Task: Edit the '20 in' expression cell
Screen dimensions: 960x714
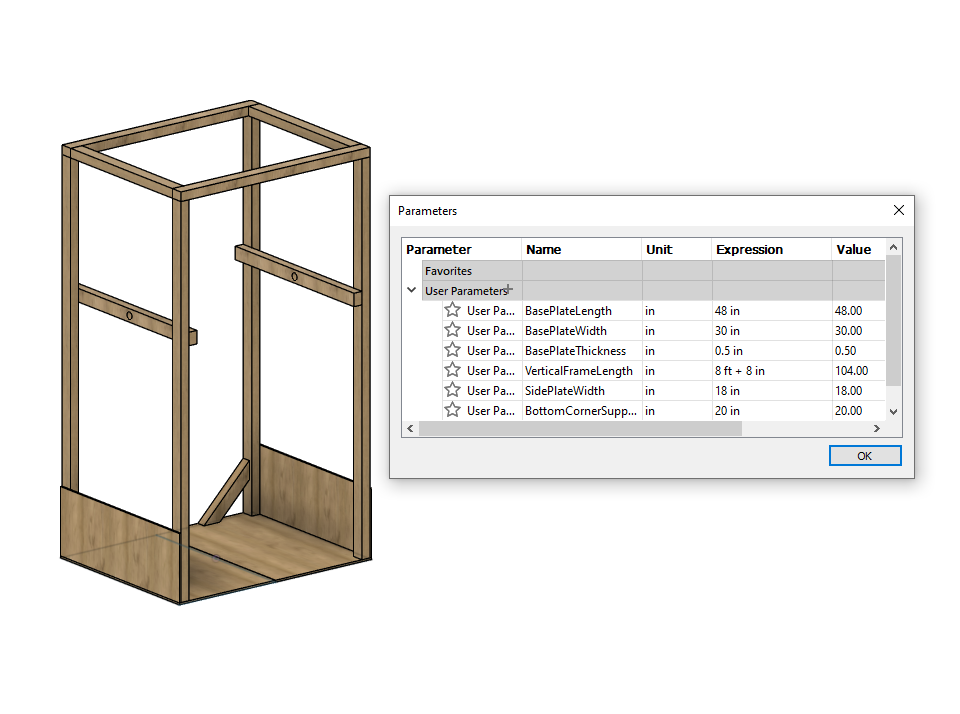Action: tap(771, 410)
